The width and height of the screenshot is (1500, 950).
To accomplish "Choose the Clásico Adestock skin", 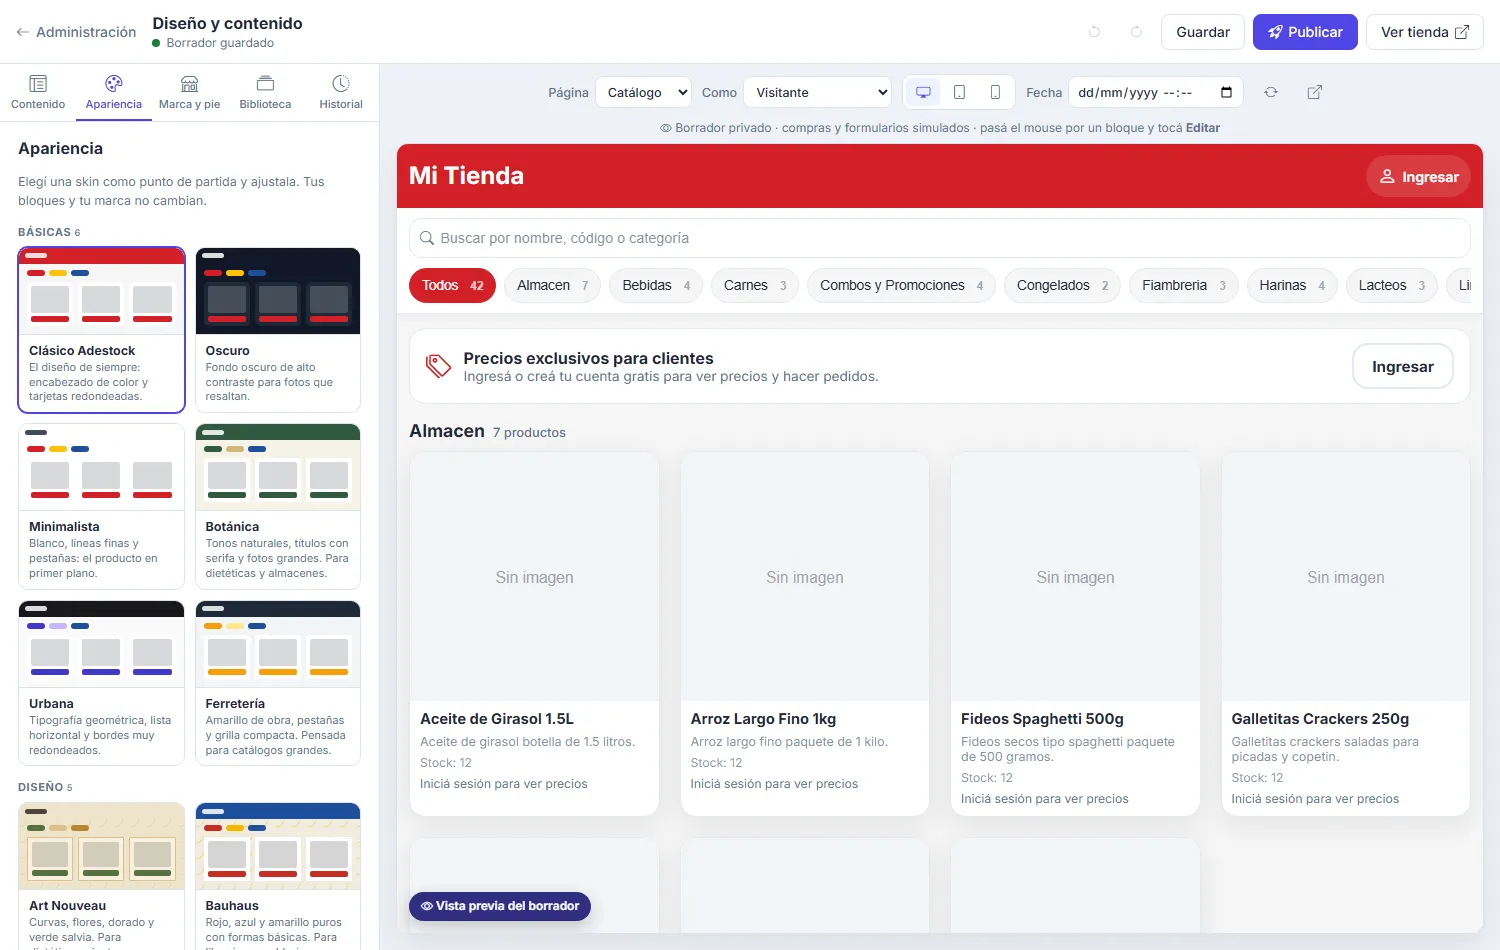I will [x=102, y=330].
